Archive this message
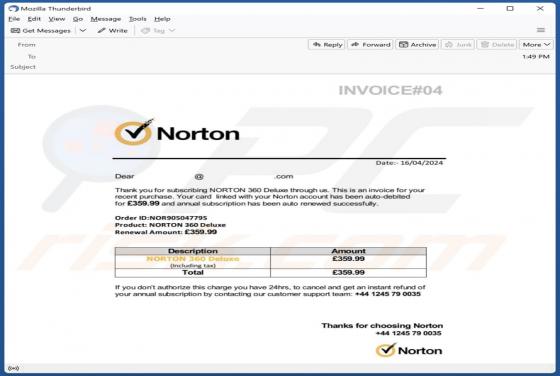Viewport: 560px width, 376px height. coord(417,45)
